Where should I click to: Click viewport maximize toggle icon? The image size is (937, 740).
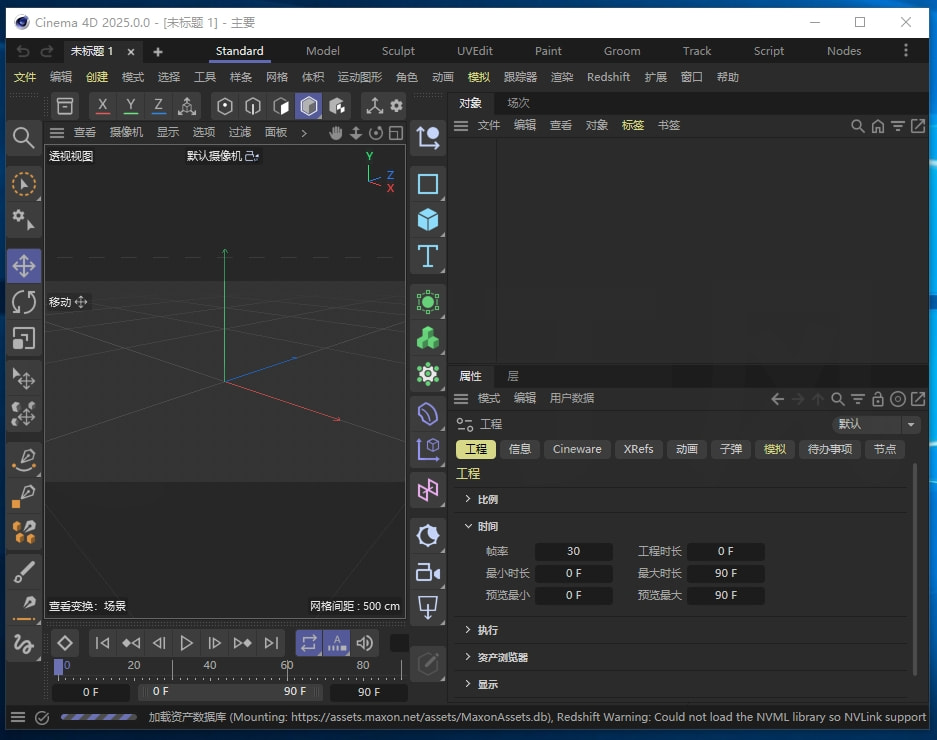[396, 133]
